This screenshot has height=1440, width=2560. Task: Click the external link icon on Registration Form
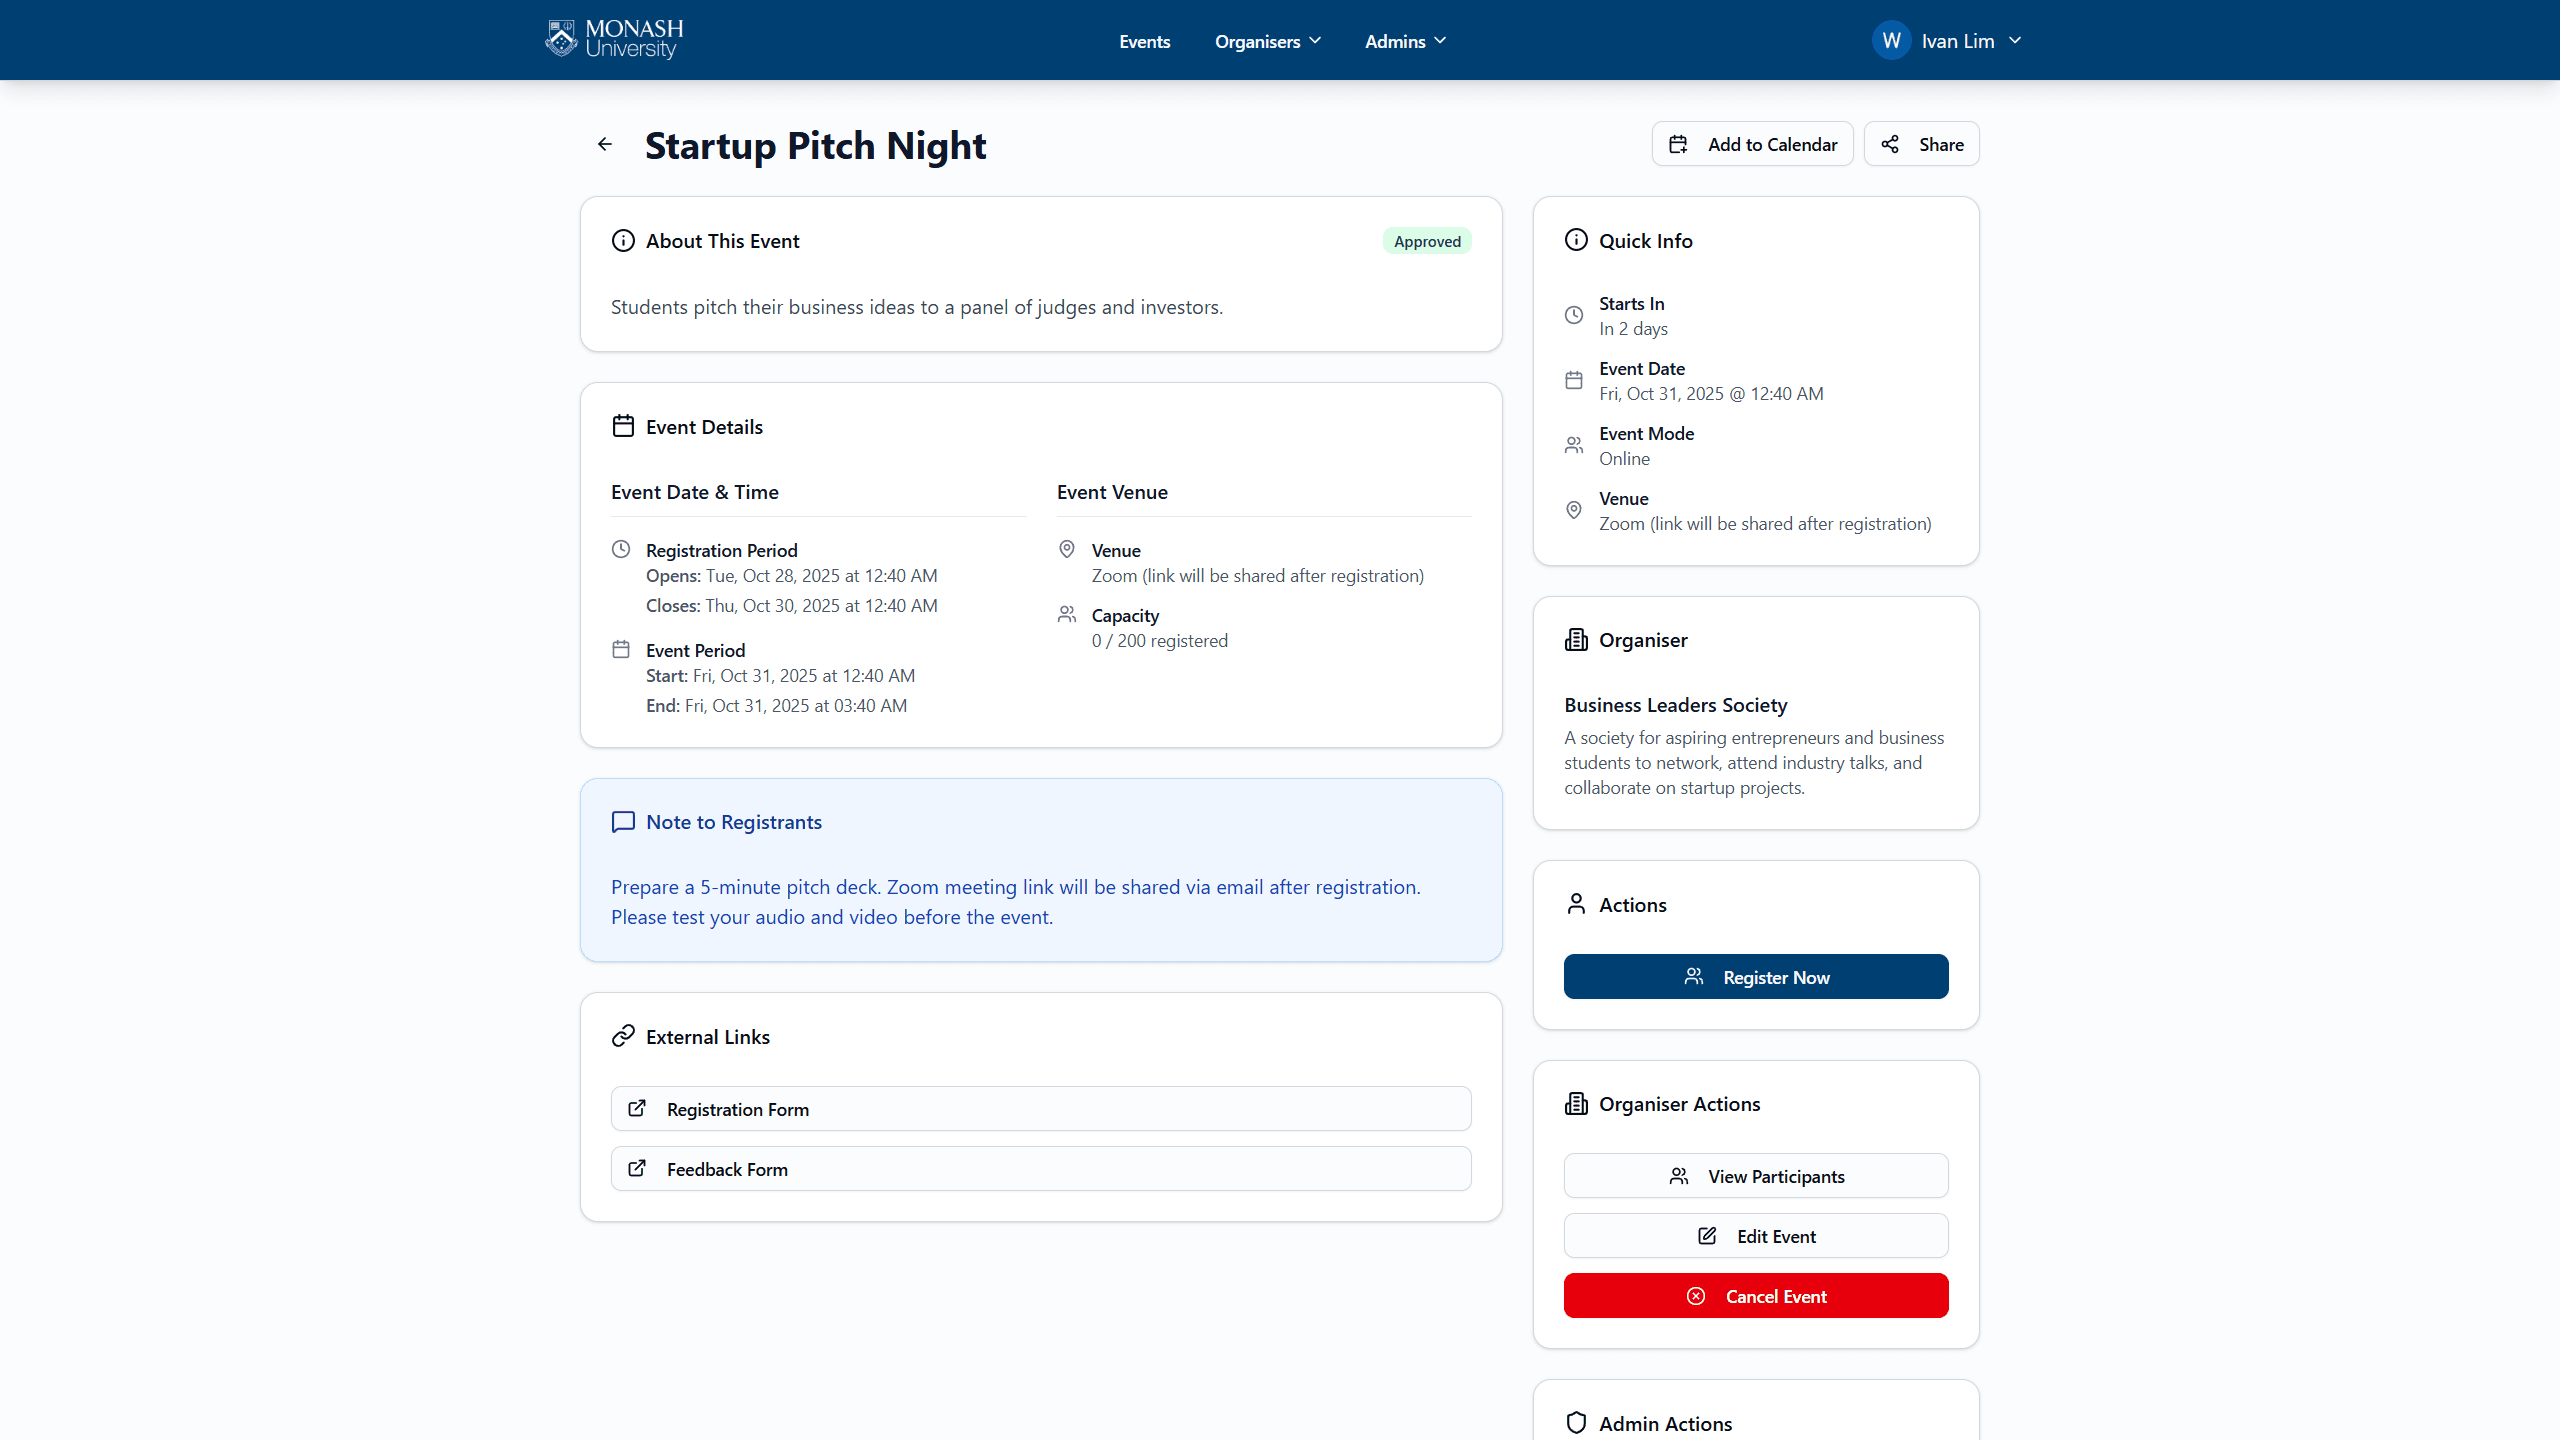(x=637, y=1108)
